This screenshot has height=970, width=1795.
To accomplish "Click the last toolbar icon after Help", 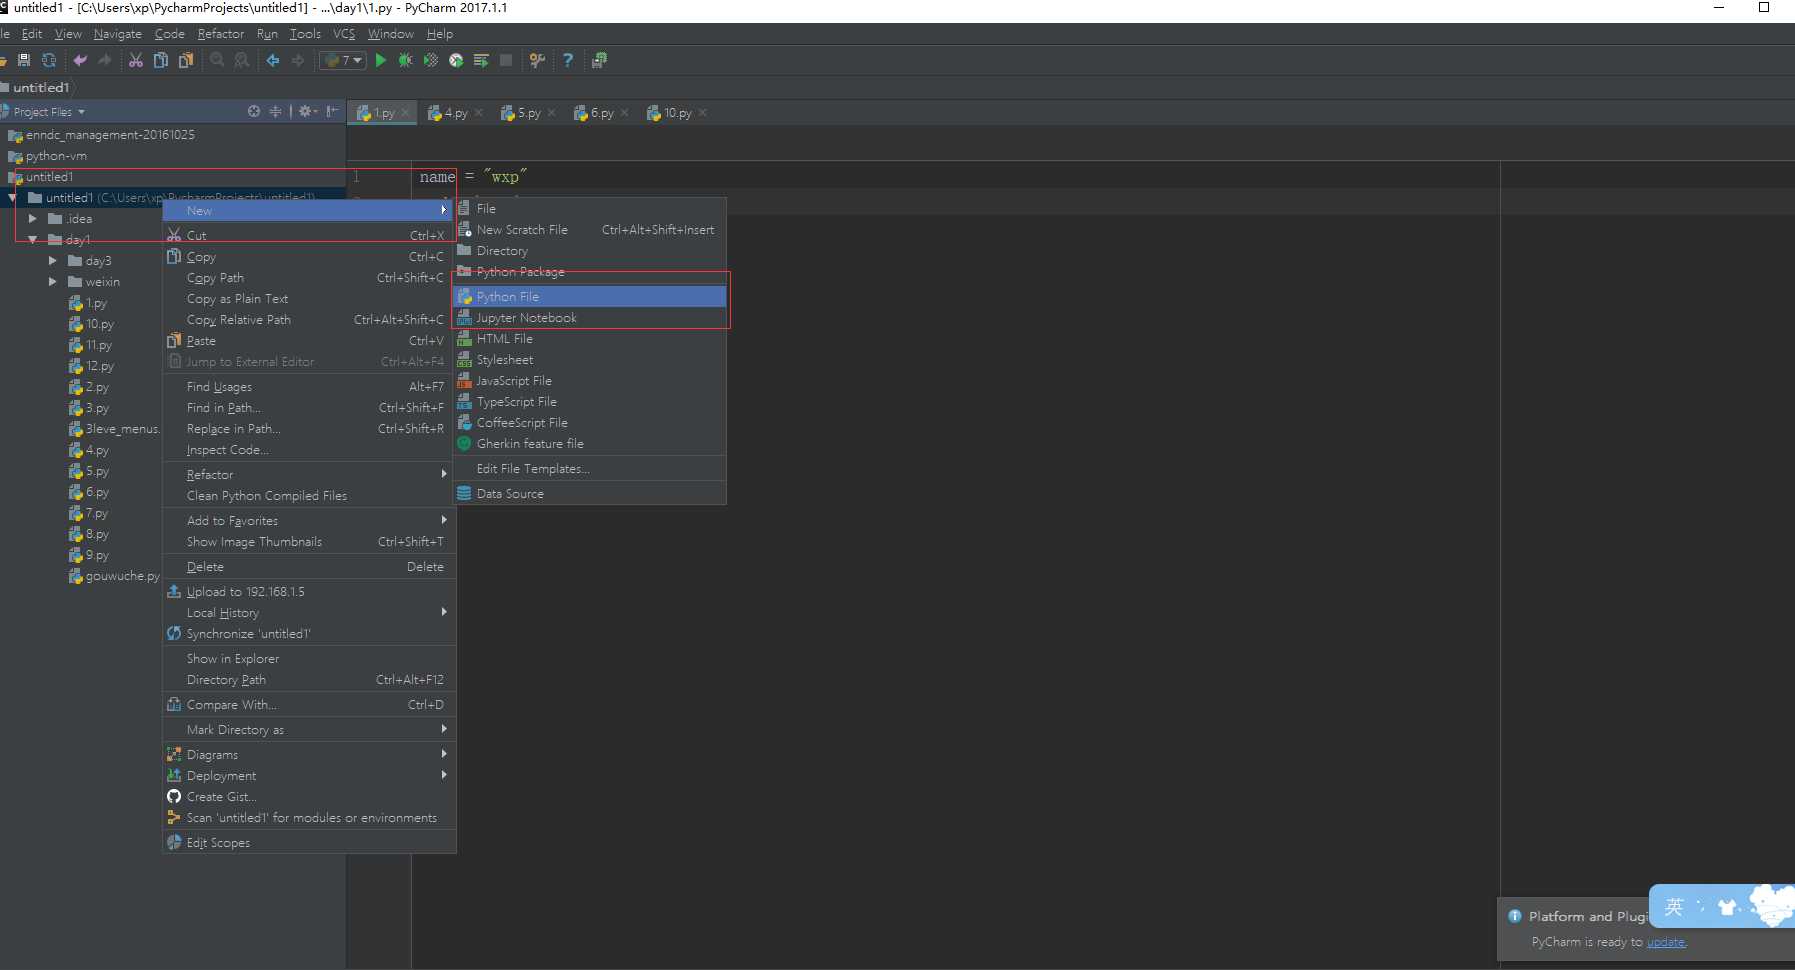I will coord(599,60).
